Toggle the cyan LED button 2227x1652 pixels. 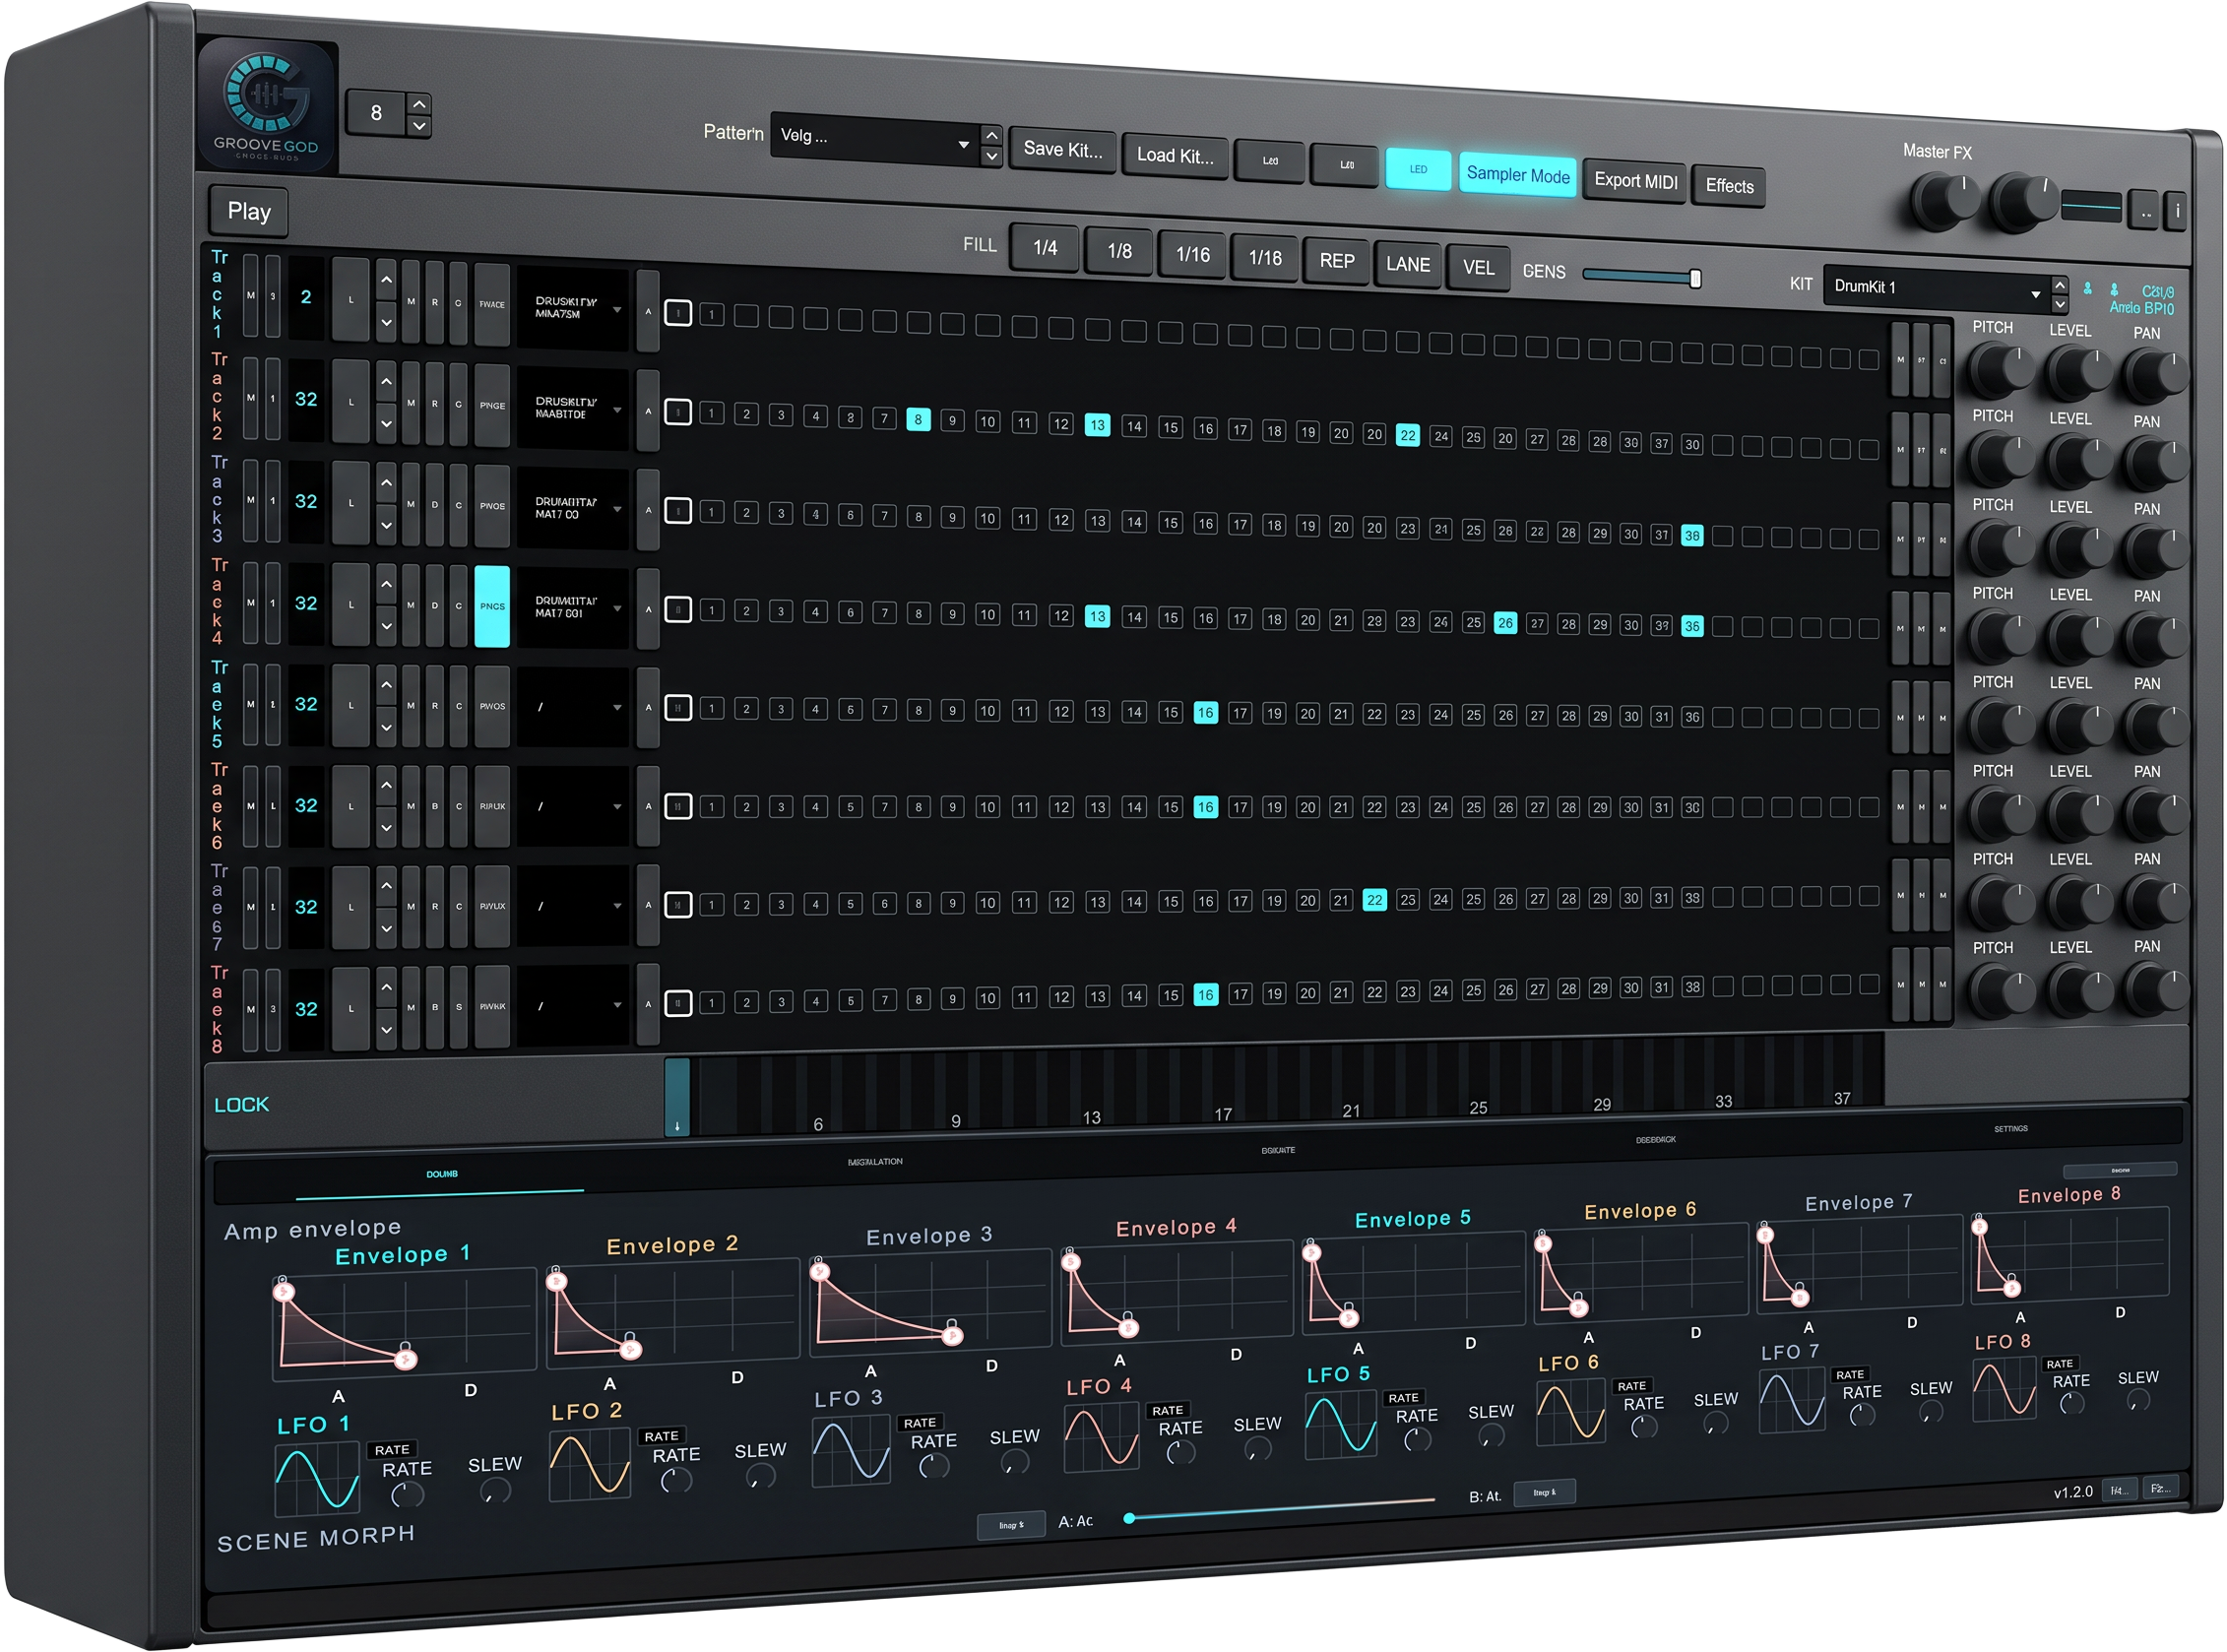pos(1418,169)
